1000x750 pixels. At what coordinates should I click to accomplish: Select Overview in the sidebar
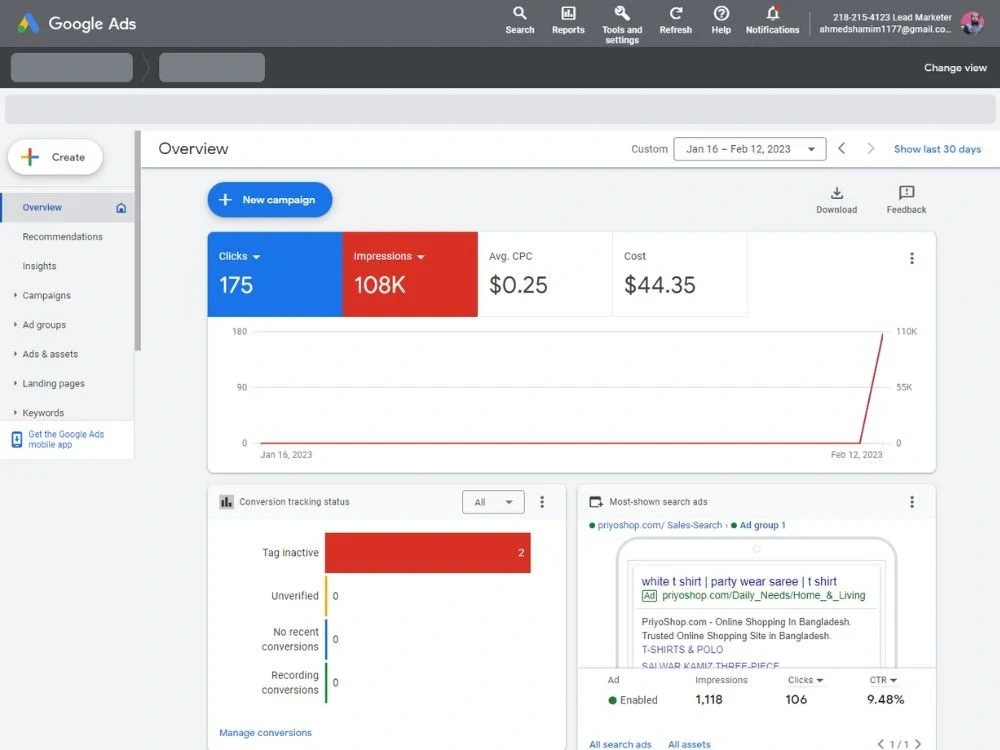click(67, 208)
